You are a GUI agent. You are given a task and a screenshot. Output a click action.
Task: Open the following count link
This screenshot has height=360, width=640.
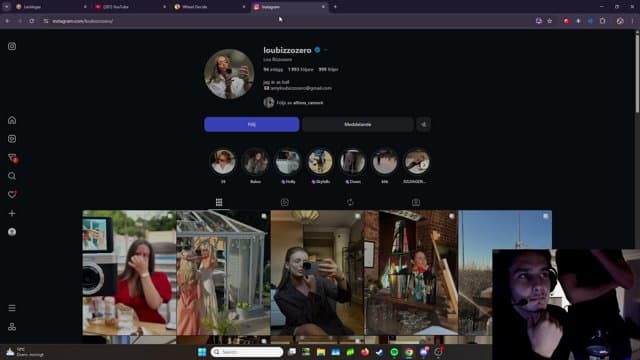click(x=328, y=69)
